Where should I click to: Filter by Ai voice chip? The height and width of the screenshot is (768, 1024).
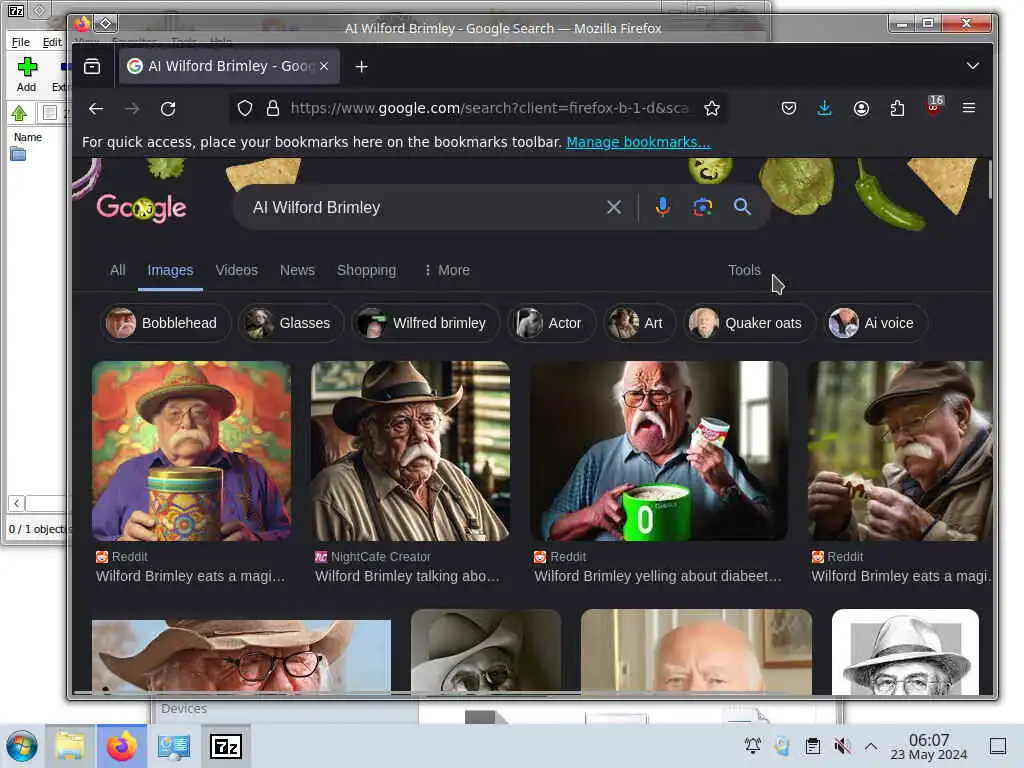[874, 323]
